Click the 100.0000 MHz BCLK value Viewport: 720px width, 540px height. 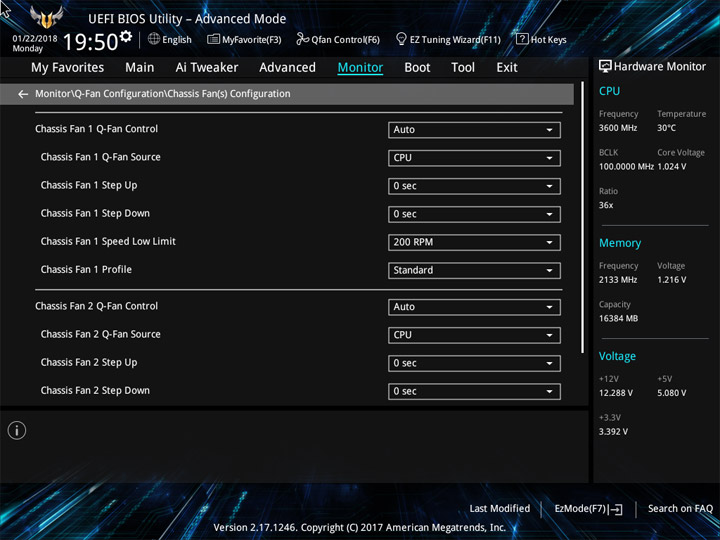coord(626,167)
